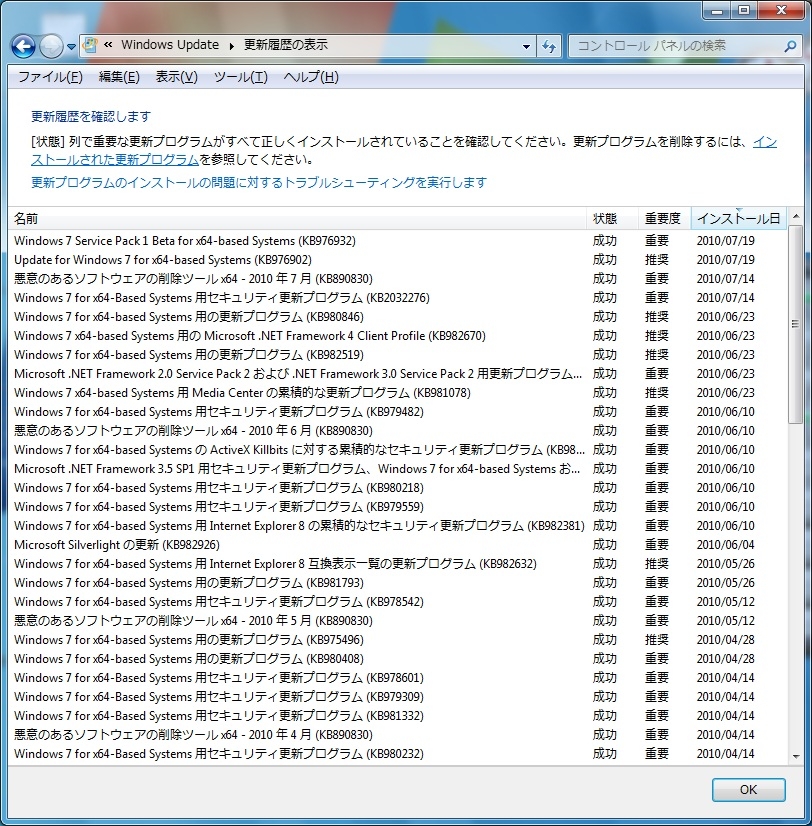
Task: Expand the breadcrumb arrow after Windows Update
Action: [231, 46]
